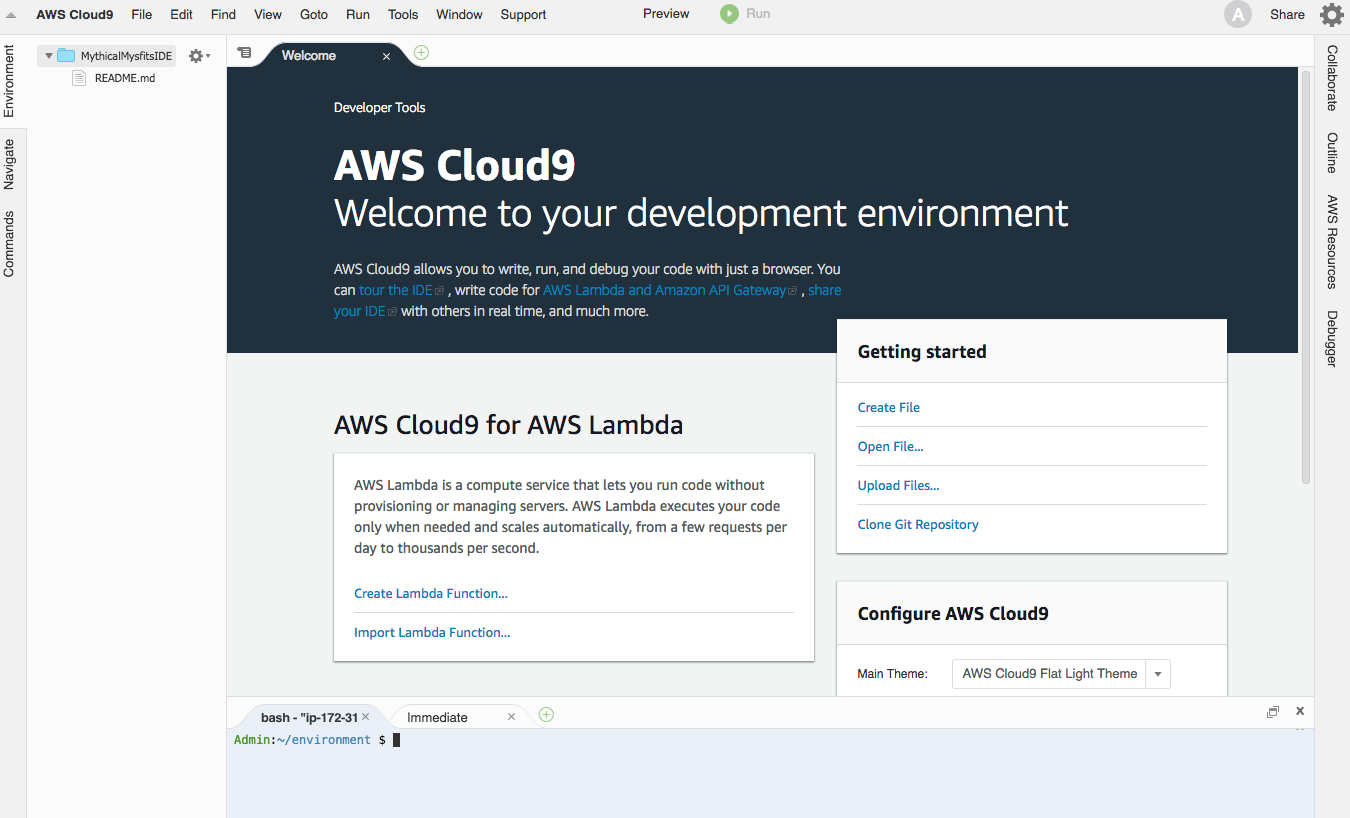Image resolution: width=1350 pixels, height=818 pixels.
Task: Open the Navigate side panel
Action: (9, 164)
